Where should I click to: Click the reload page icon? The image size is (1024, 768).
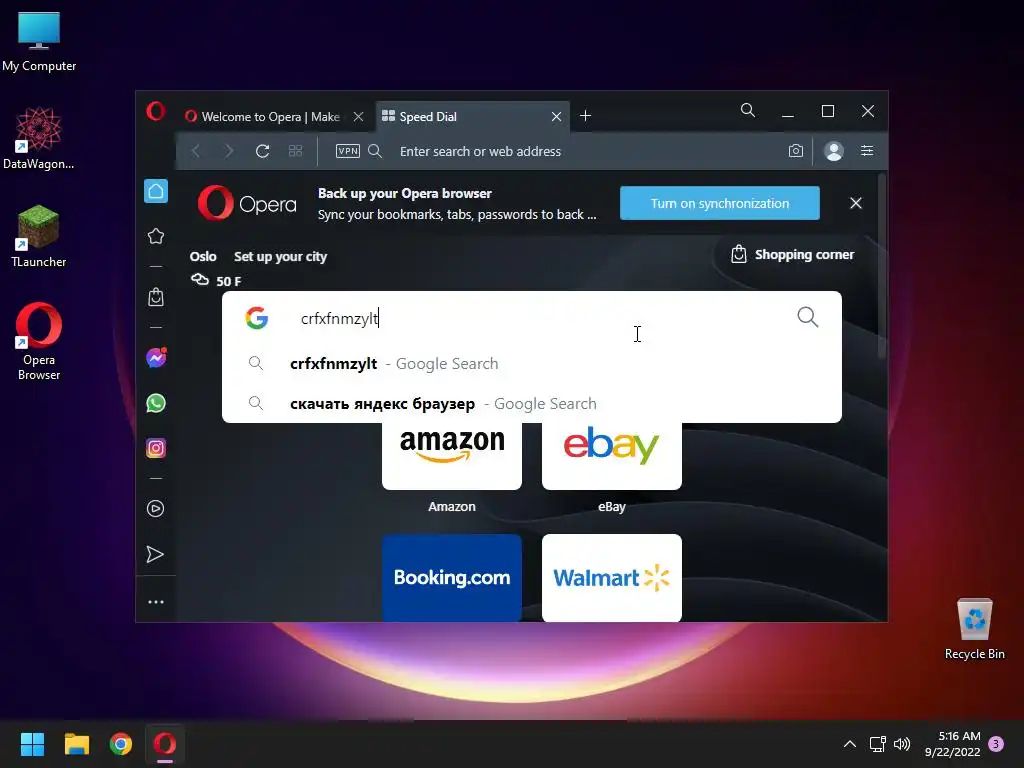click(x=263, y=152)
